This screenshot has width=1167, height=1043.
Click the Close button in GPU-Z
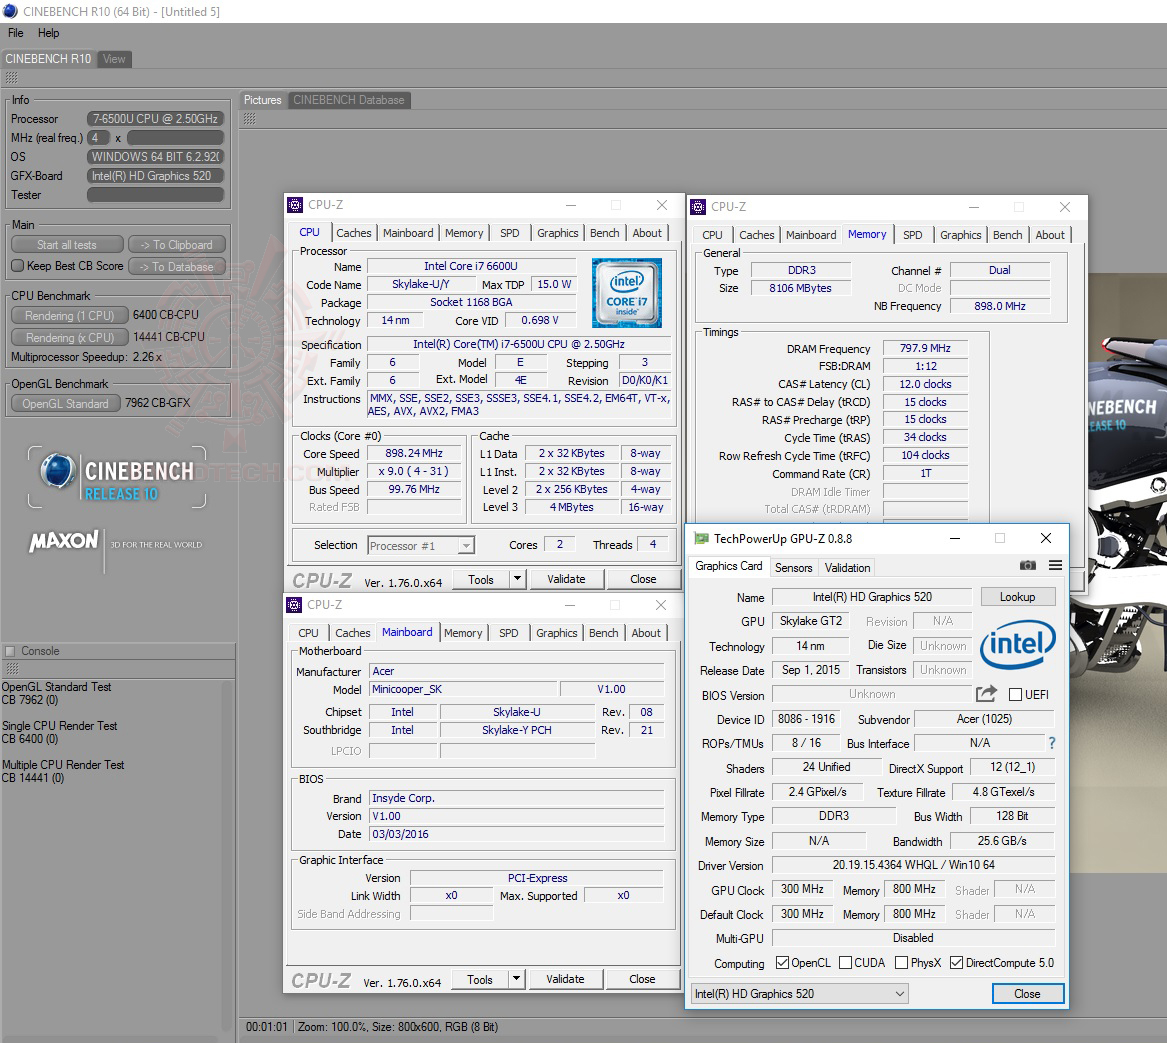1027,994
